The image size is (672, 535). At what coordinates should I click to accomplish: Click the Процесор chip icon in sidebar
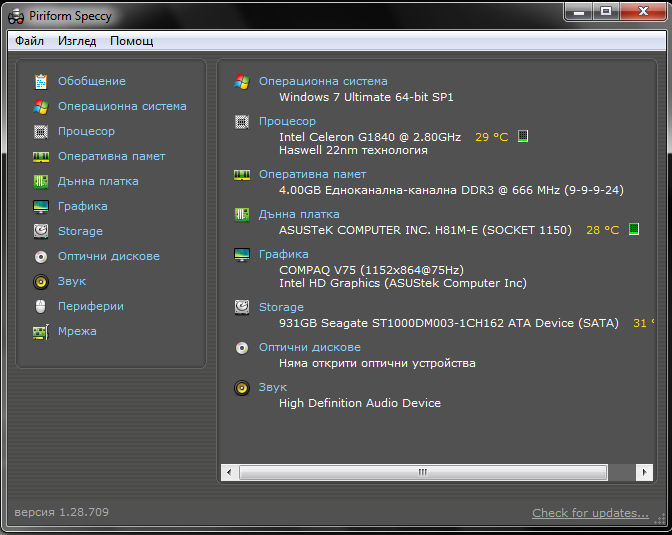(x=41, y=132)
